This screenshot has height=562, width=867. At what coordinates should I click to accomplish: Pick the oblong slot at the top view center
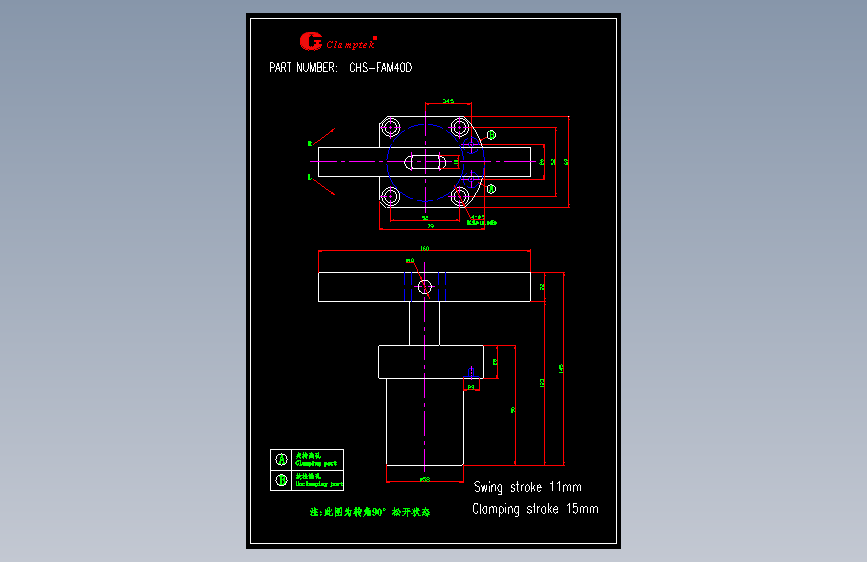click(425, 162)
